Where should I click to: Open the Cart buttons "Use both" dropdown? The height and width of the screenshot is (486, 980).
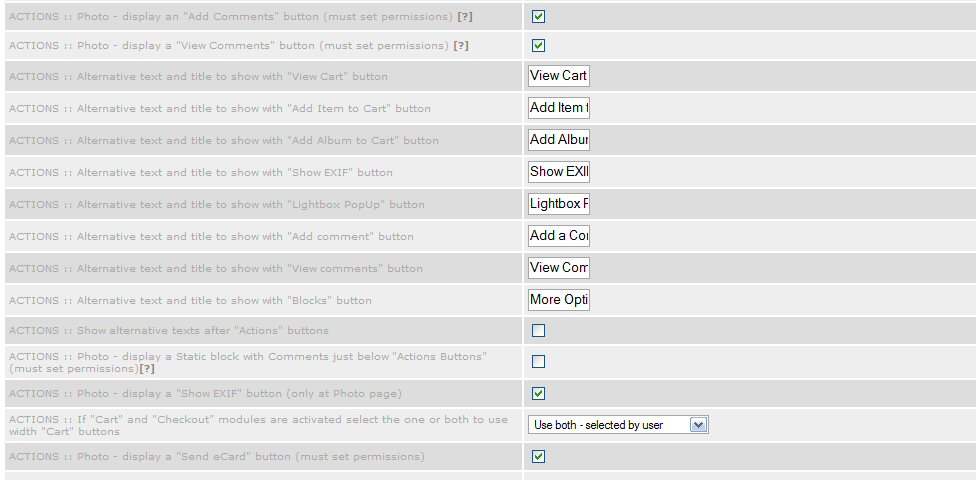pos(618,425)
